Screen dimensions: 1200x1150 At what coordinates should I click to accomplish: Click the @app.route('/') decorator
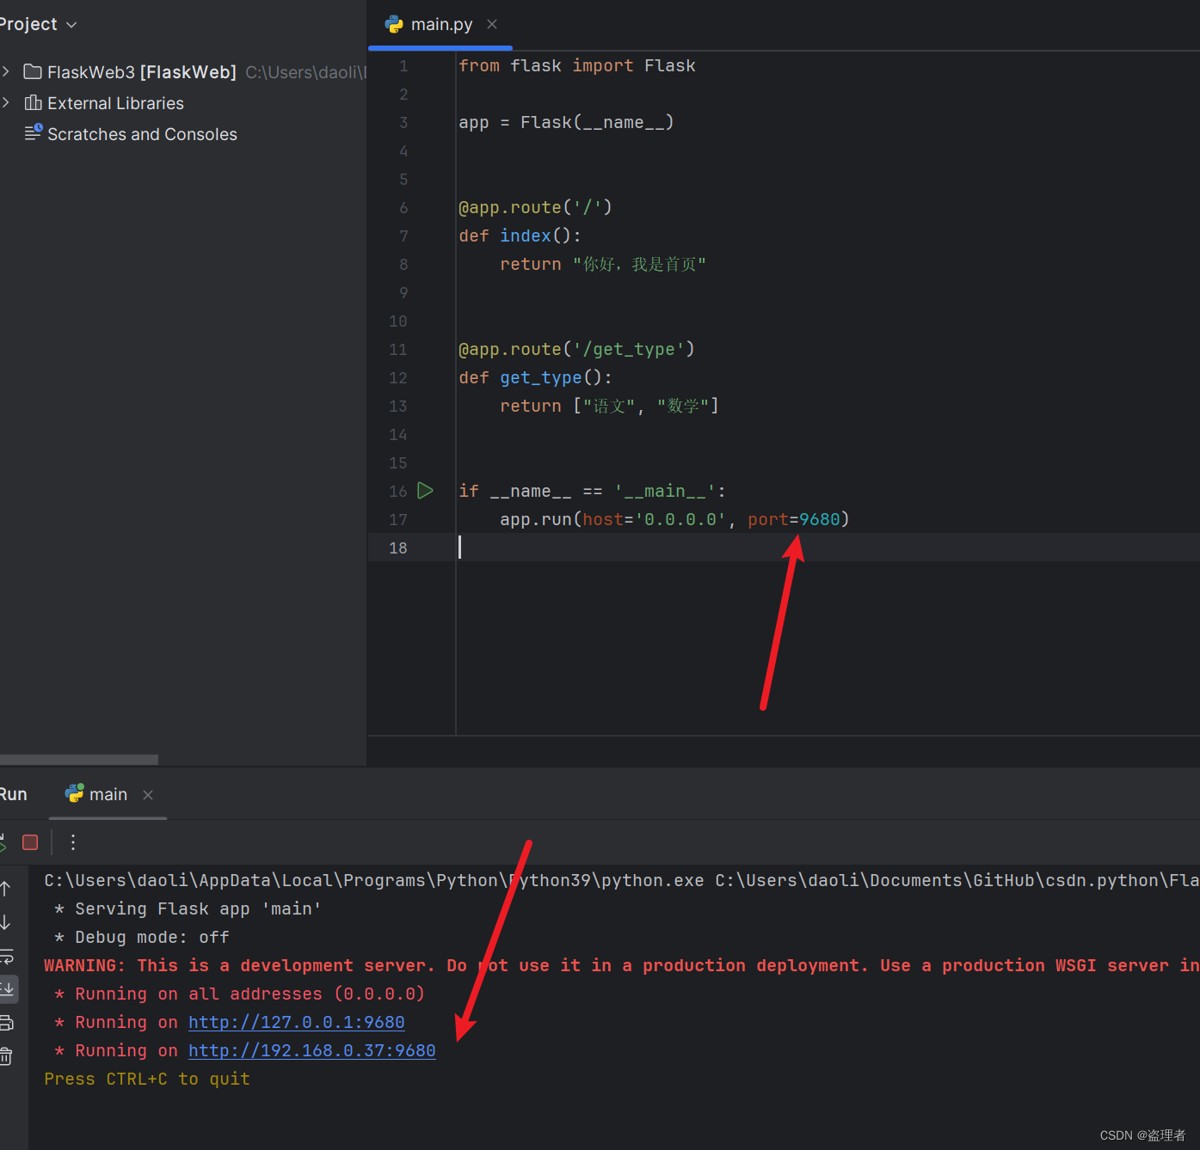pos(535,207)
